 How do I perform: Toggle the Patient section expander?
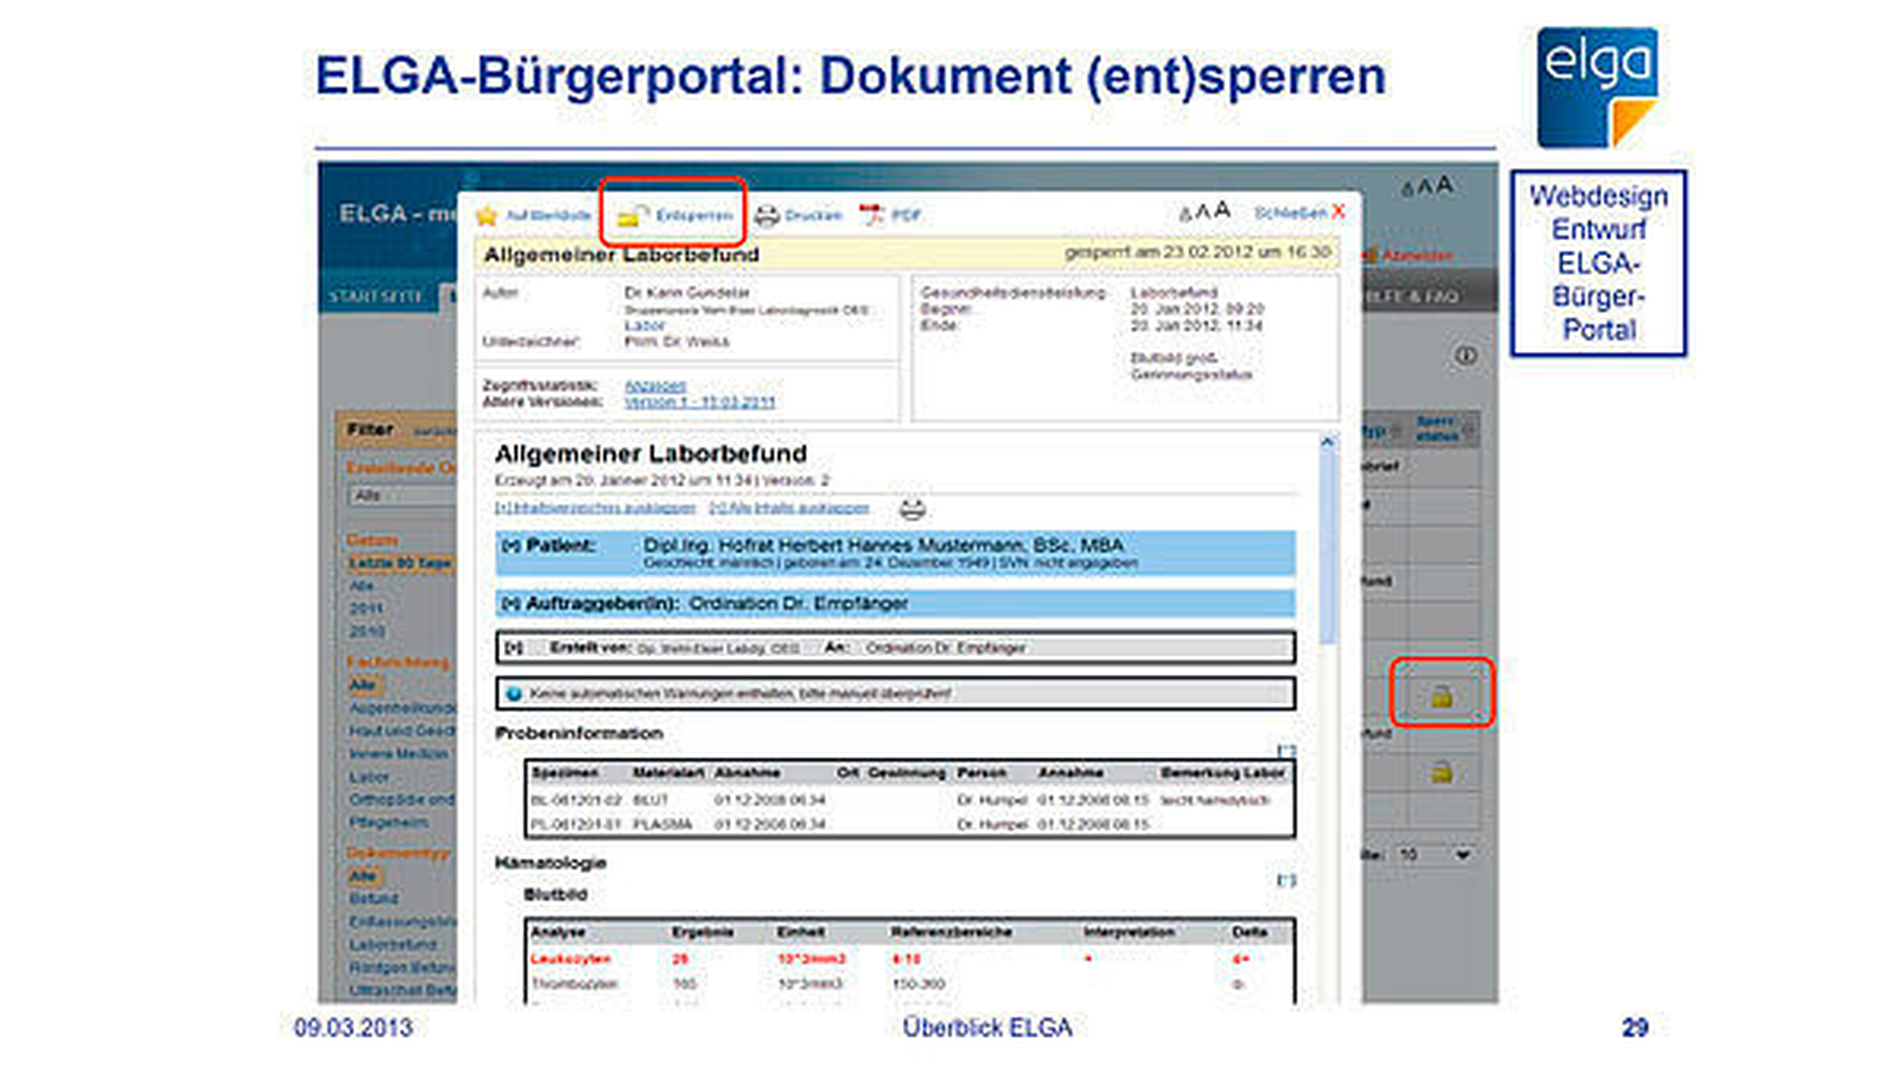tap(511, 546)
